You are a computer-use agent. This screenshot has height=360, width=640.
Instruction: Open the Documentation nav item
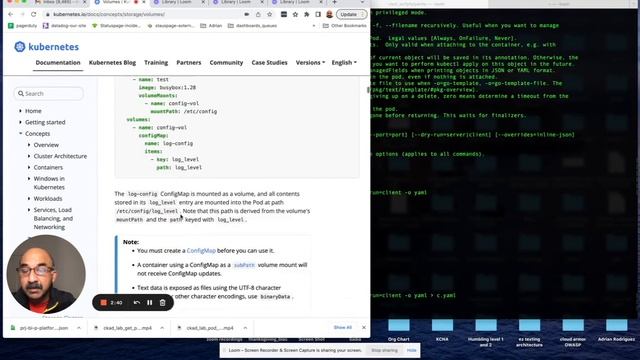[x=58, y=62]
